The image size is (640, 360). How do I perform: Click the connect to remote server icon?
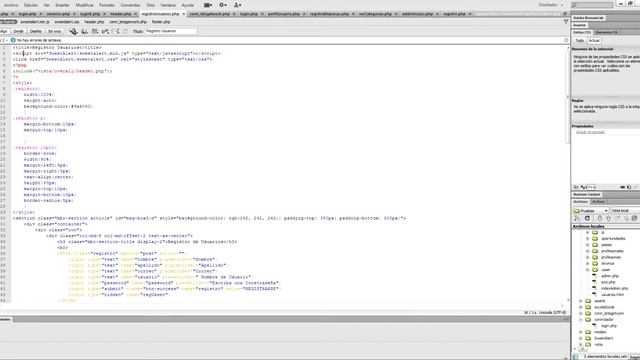577,218
